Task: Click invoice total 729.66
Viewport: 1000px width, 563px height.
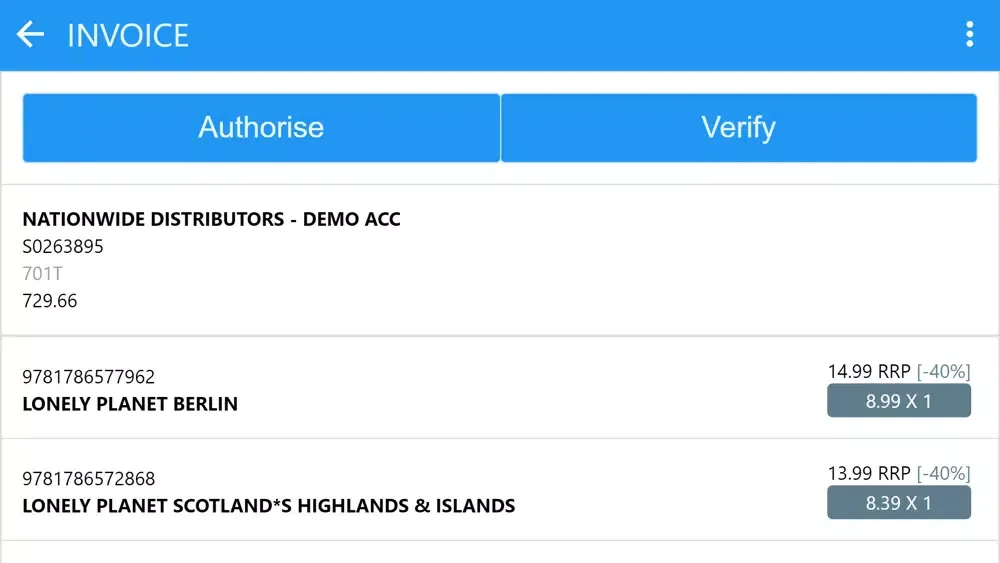Action: [50, 301]
